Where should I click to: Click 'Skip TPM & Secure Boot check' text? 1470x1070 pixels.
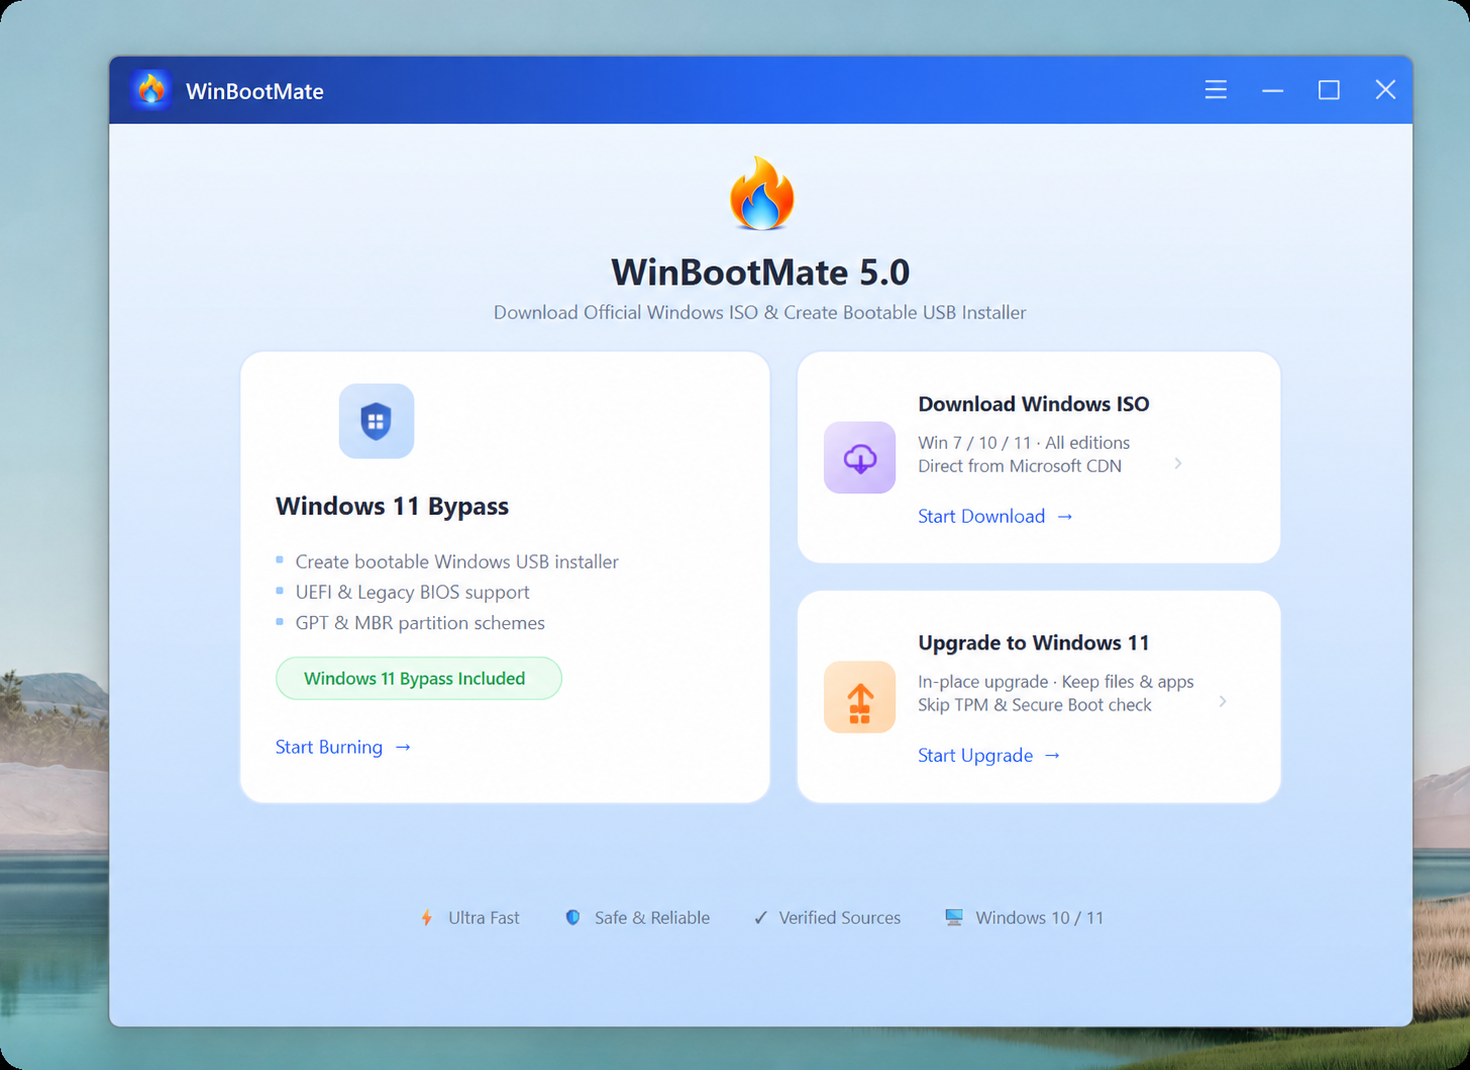click(1035, 705)
